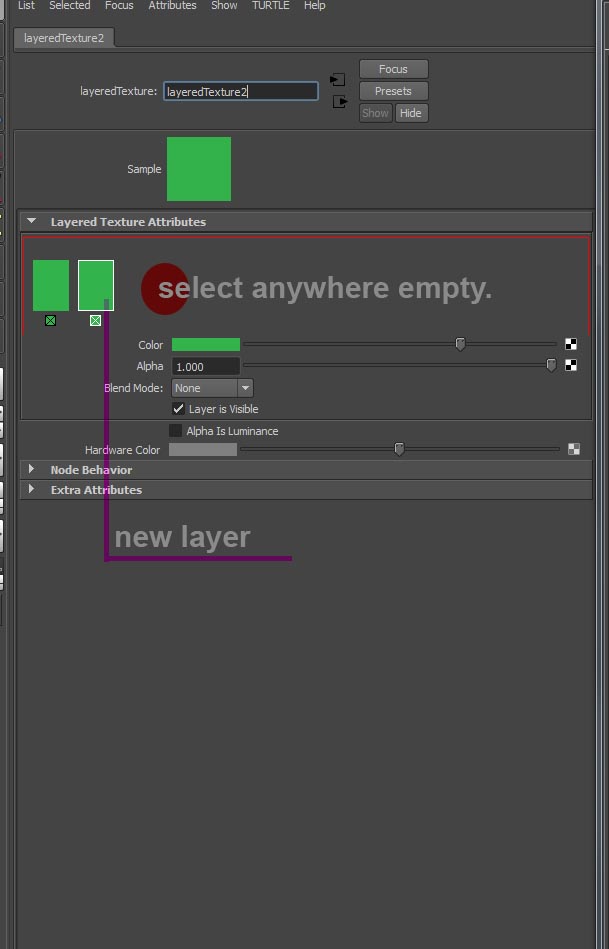The image size is (609, 949).
Task: Open the List menu
Action: coord(26,5)
